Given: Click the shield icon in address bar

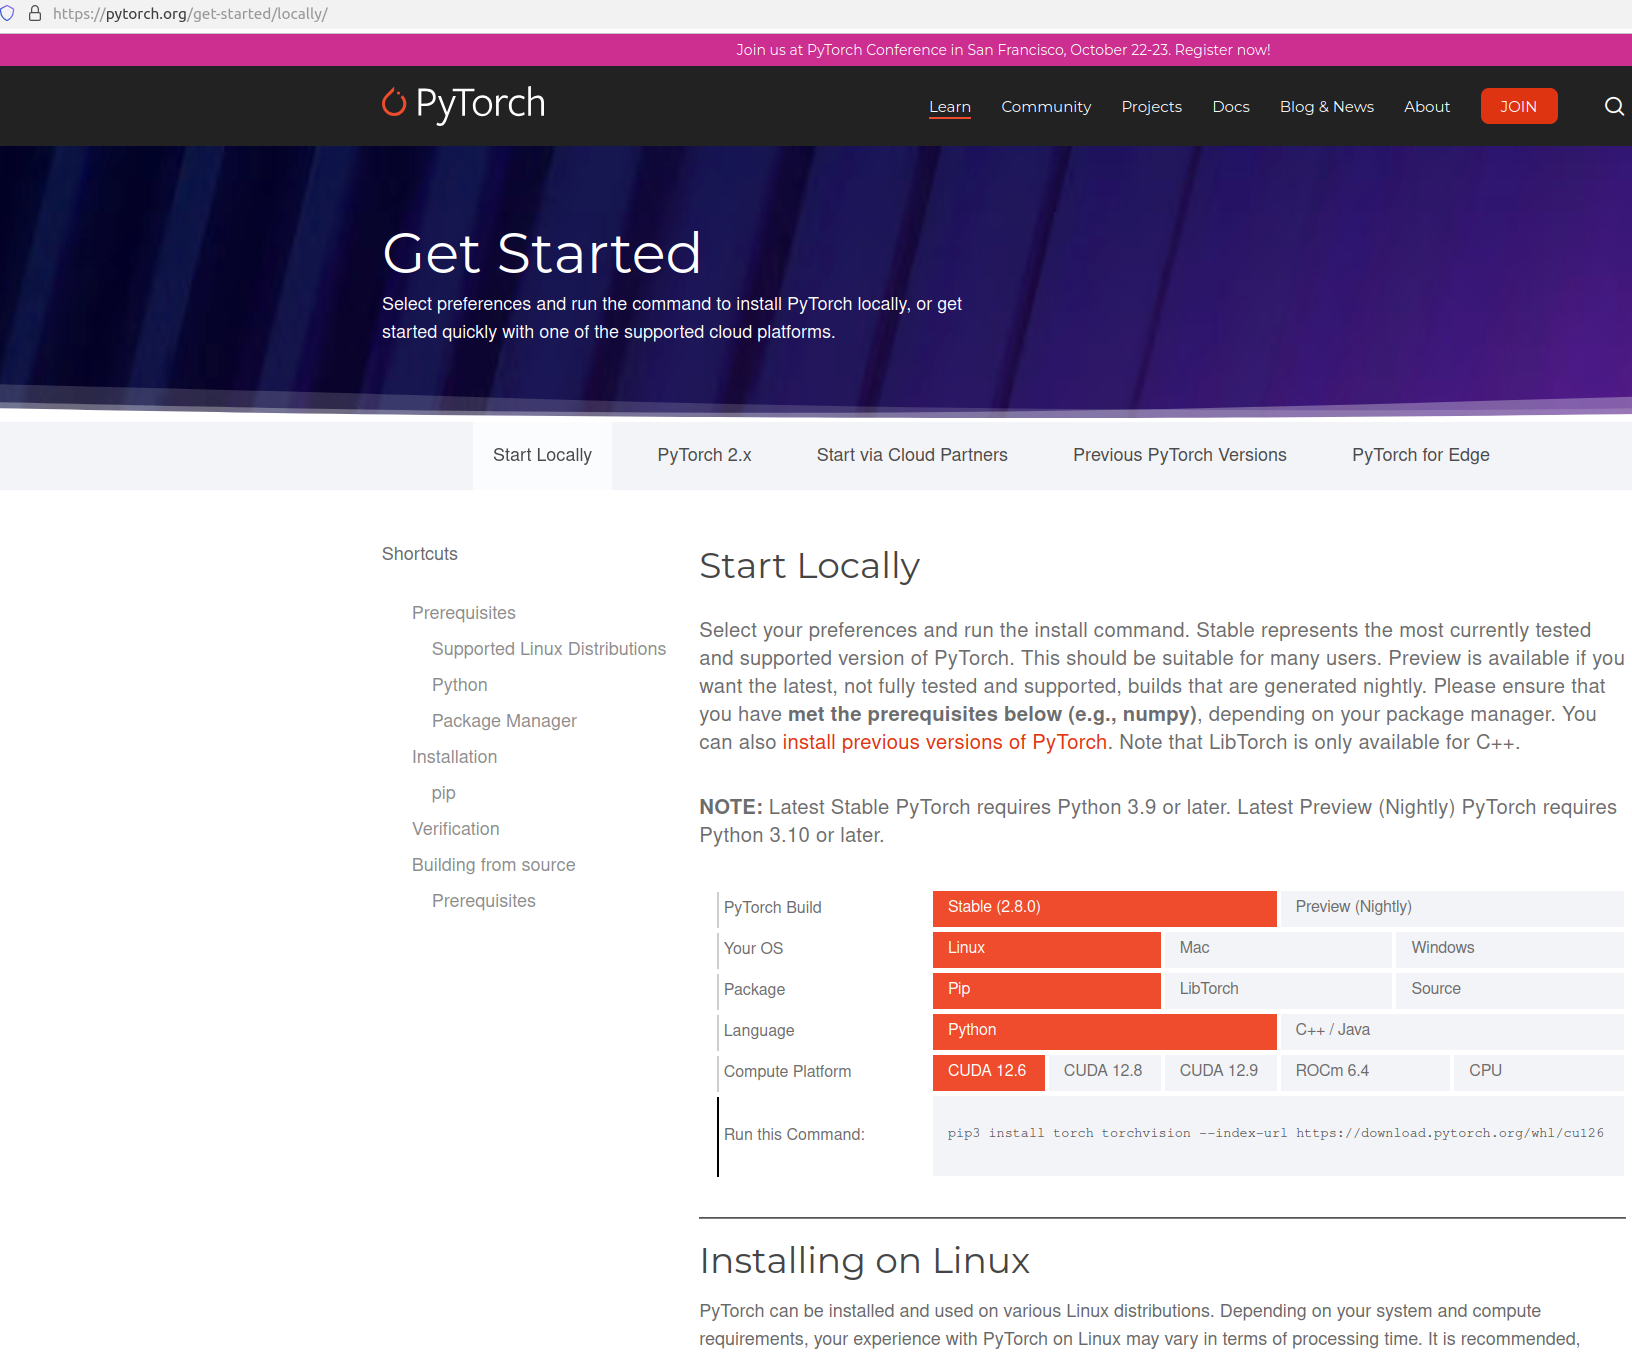Looking at the screenshot, I should click(x=7, y=14).
